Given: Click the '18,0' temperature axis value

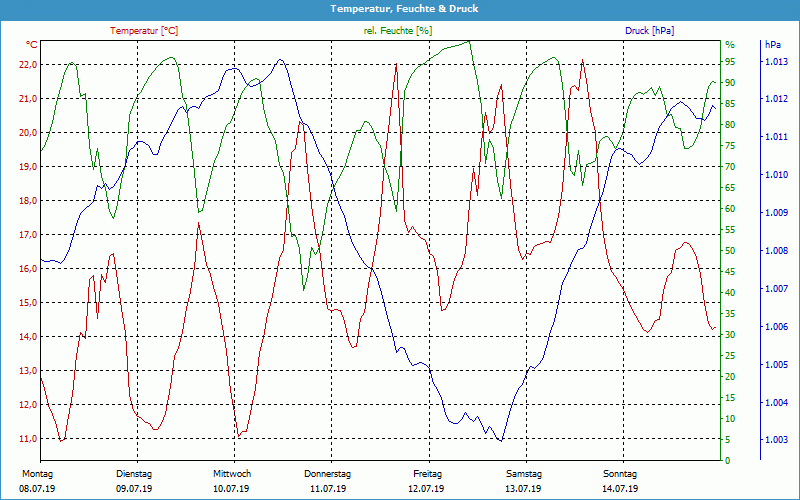Looking at the screenshot, I should (28, 201).
